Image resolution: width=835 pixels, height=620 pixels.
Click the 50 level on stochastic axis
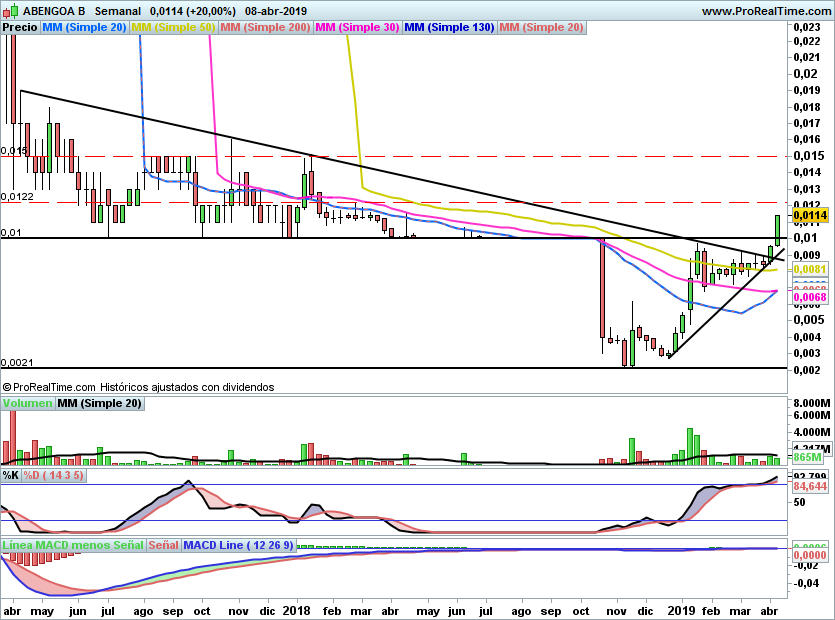799,502
